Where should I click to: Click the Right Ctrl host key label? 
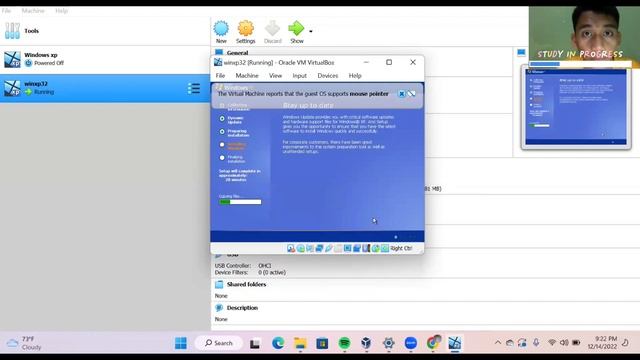pos(401,248)
